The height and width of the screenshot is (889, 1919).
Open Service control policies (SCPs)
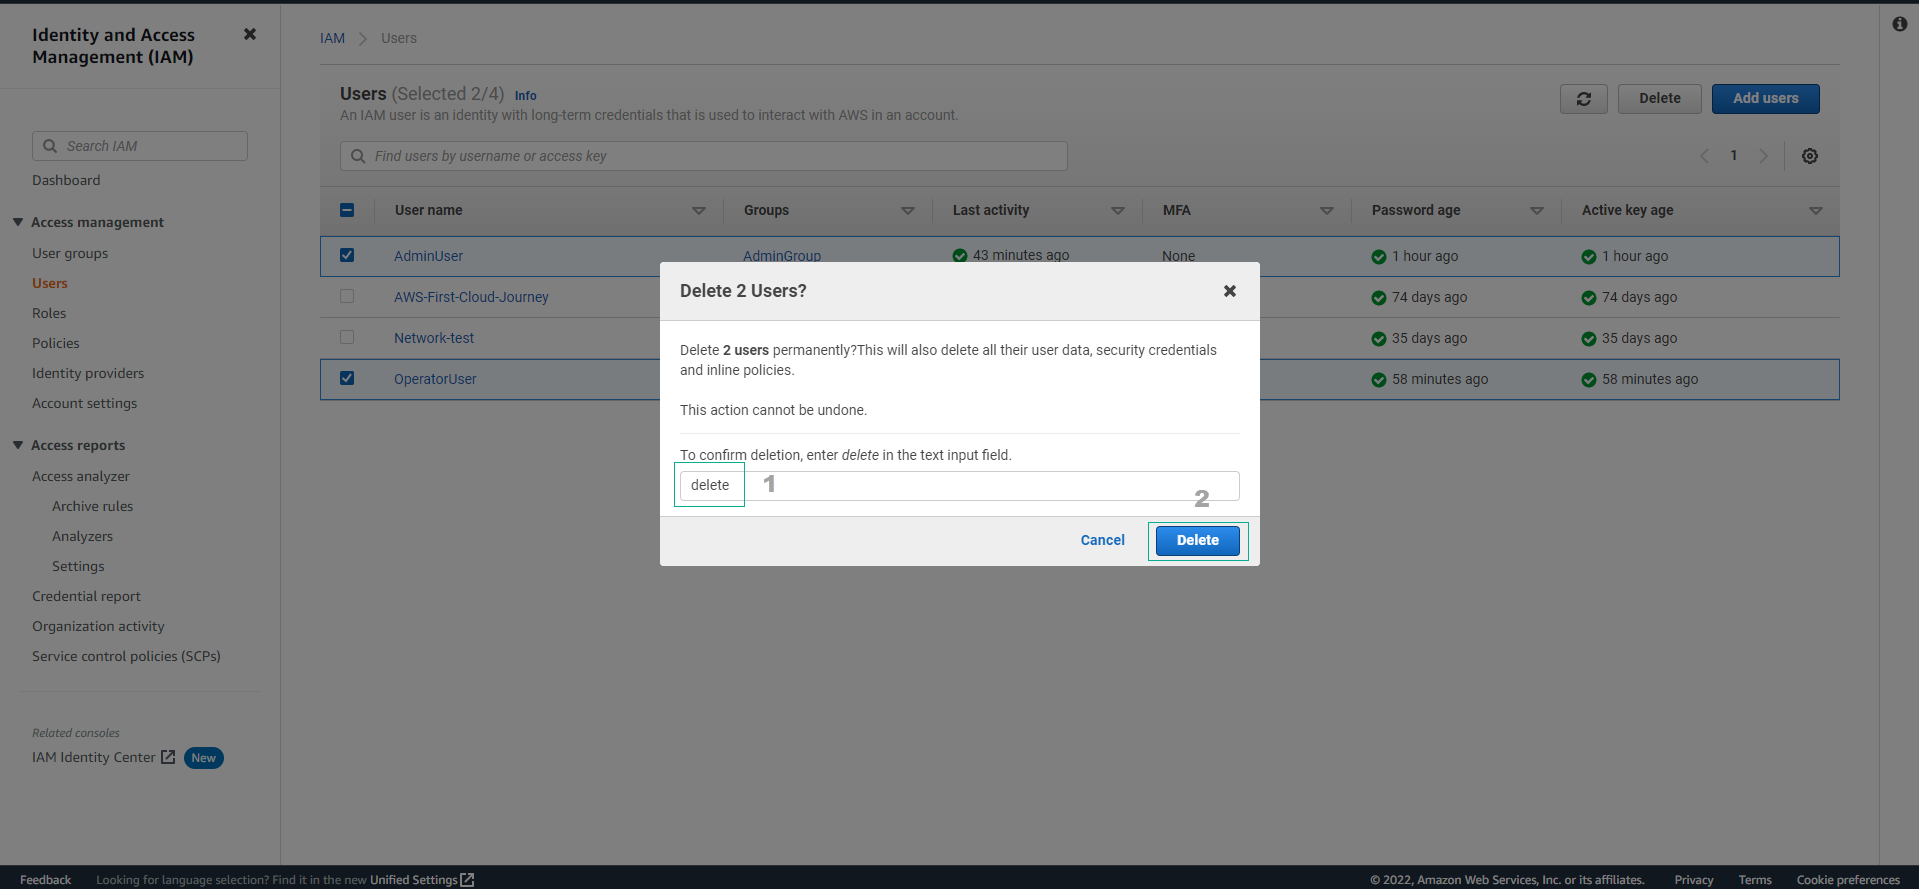(126, 656)
